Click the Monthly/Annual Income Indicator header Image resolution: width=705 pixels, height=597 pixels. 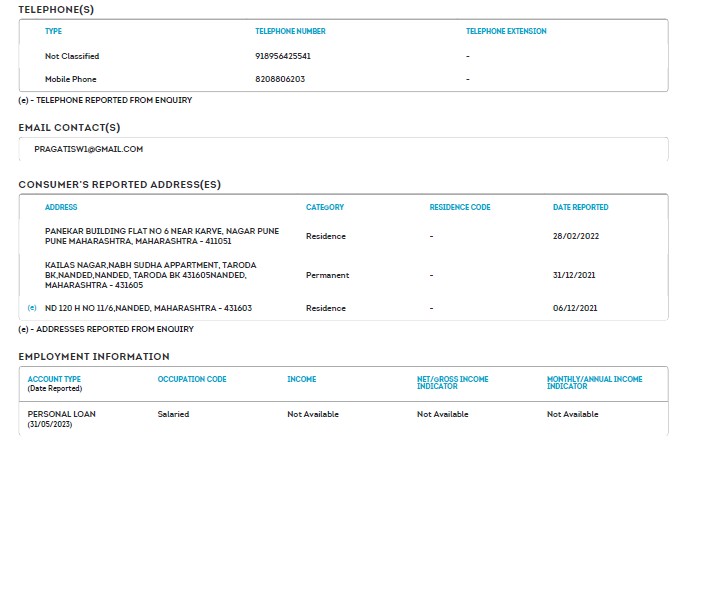594,383
